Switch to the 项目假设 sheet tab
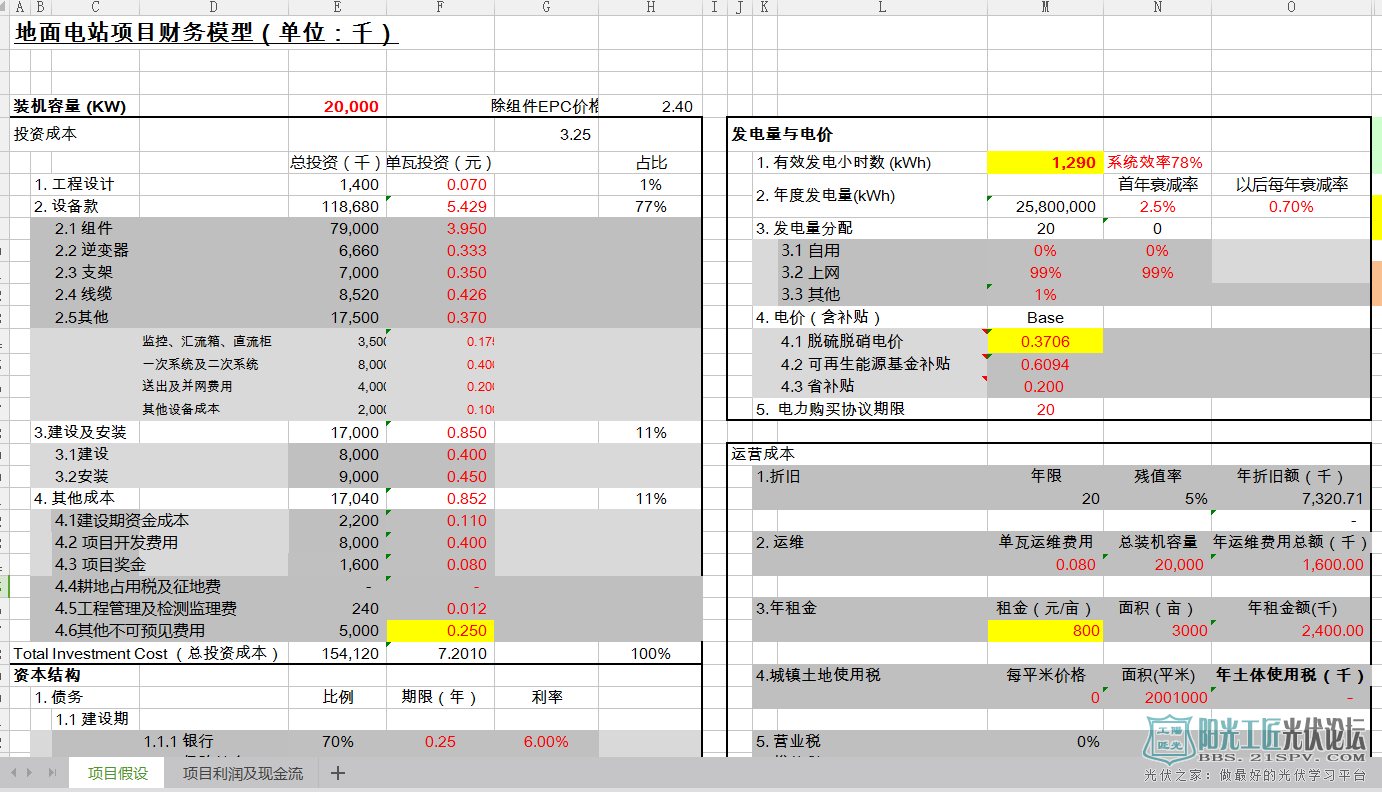1382x792 pixels. click(x=117, y=773)
